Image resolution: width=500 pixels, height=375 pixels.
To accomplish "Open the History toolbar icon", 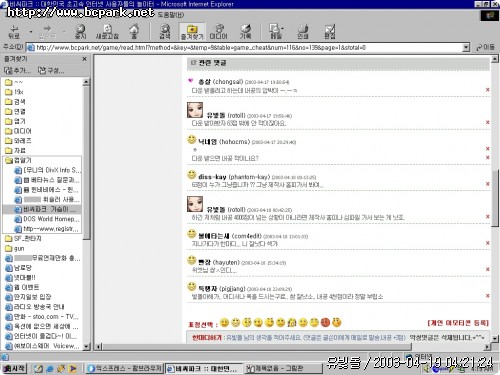I will pos(245,32).
